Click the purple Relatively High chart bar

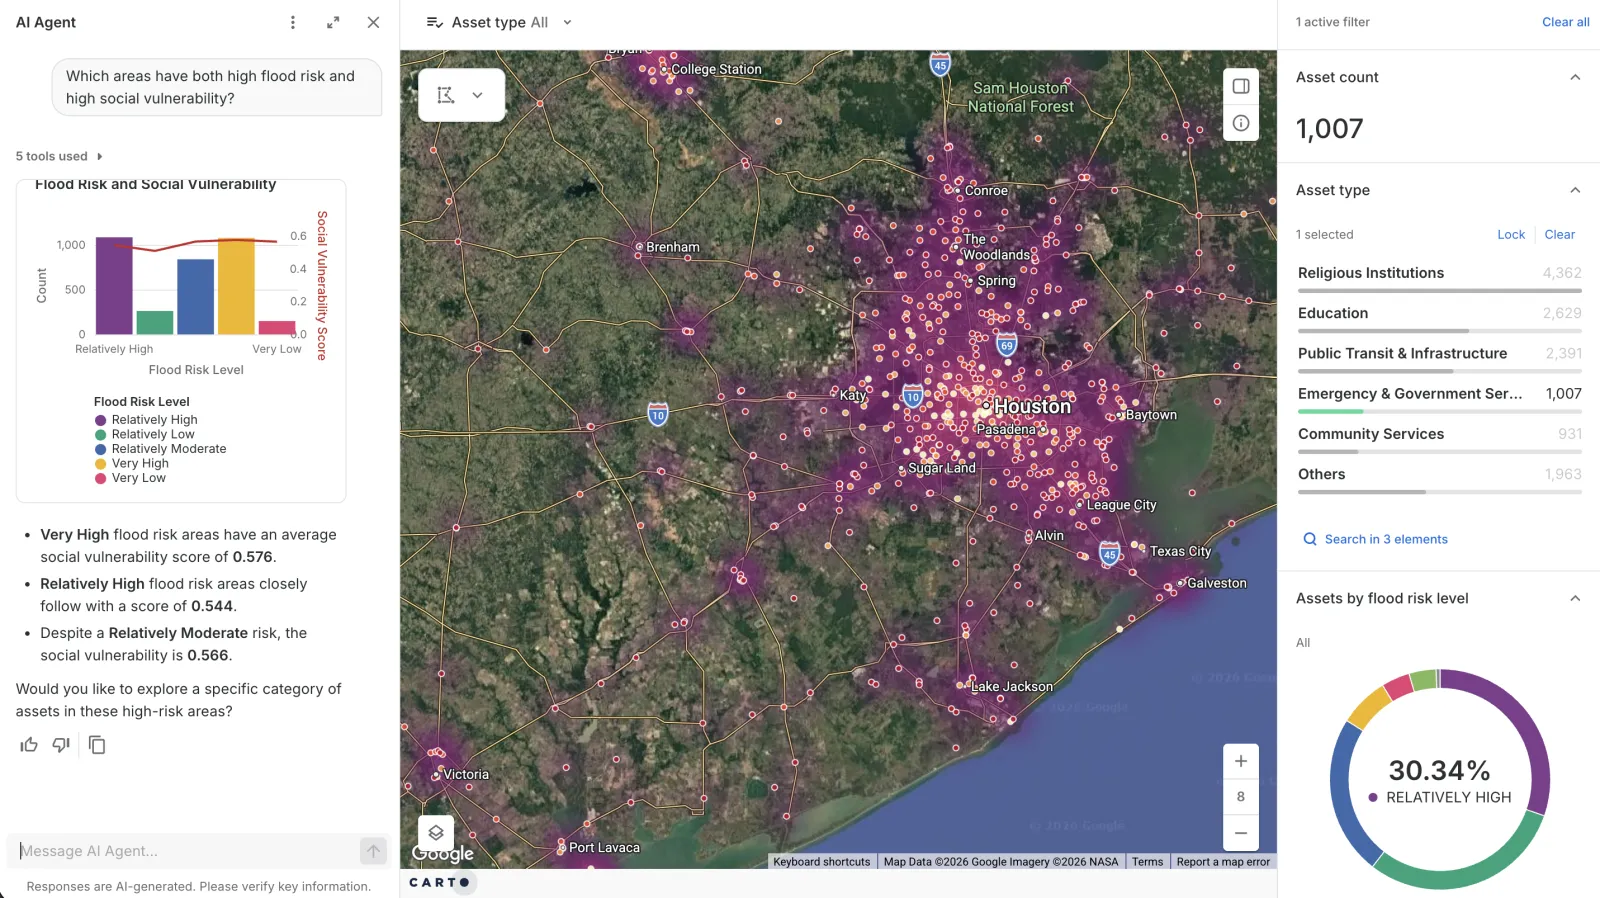click(x=114, y=286)
